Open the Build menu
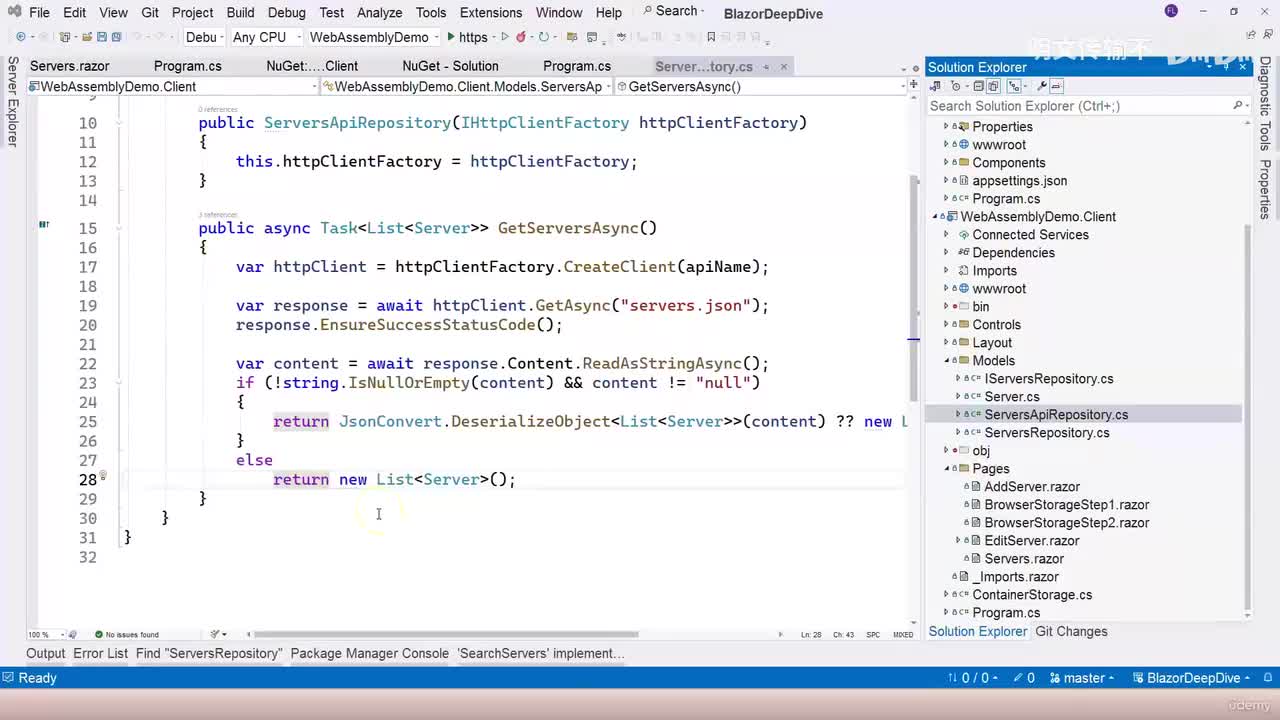1280x720 pixels. coord(240,12)
